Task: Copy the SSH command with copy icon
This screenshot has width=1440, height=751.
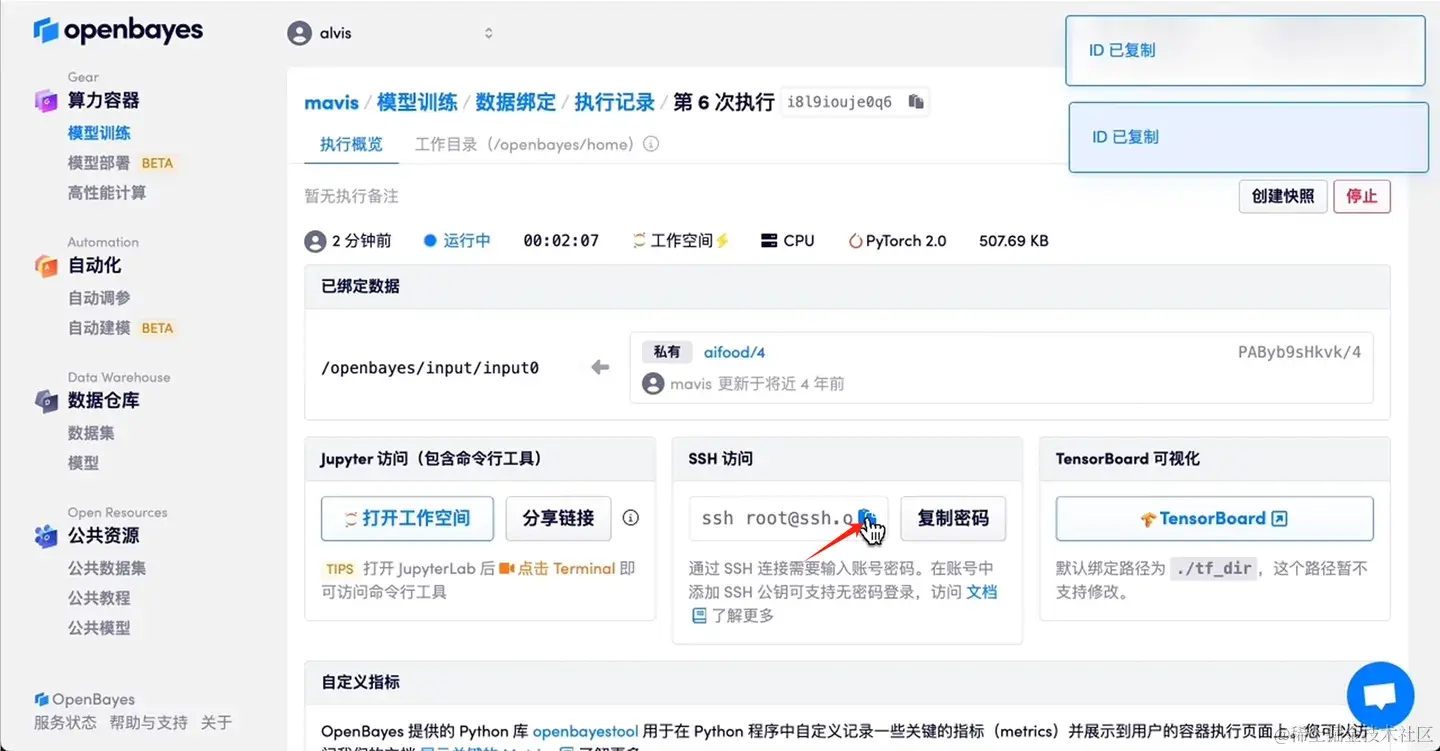Action: point(868,518)
